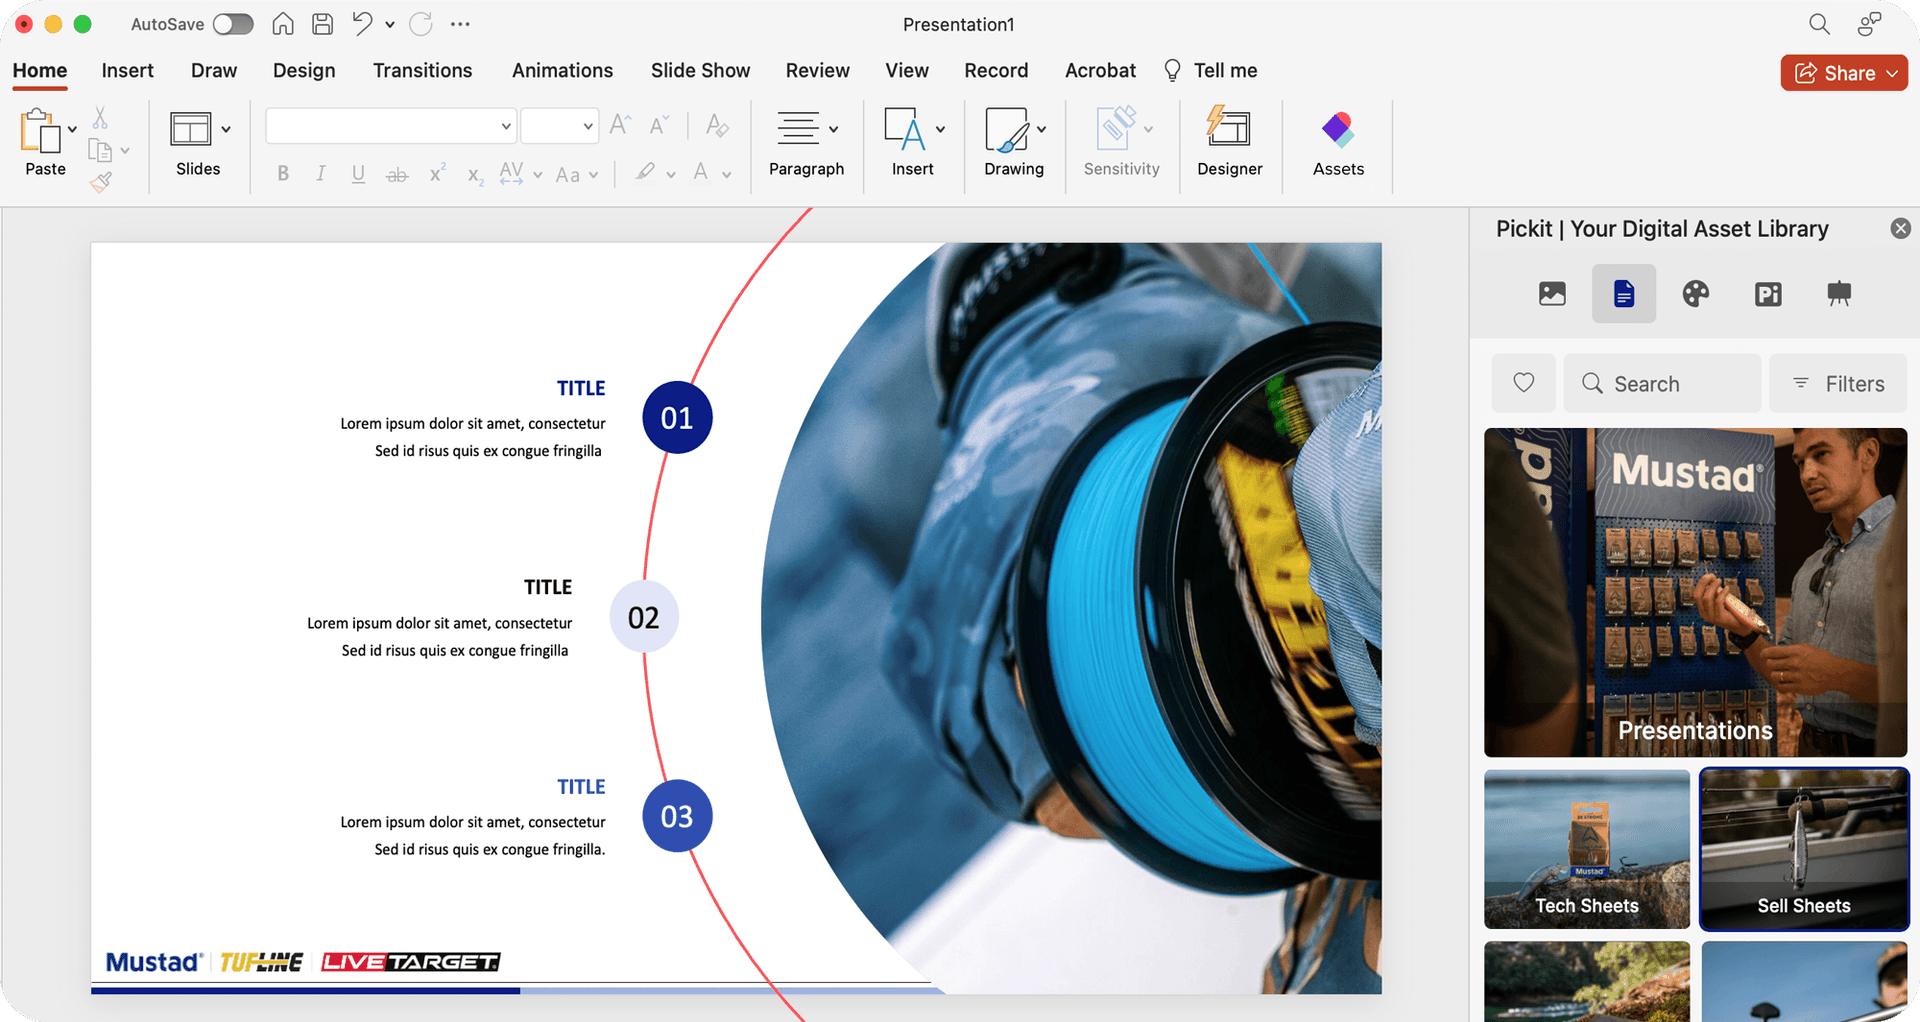Click the font color A button
This screenshot has height=1022, width=1920.
pos(701,173)
